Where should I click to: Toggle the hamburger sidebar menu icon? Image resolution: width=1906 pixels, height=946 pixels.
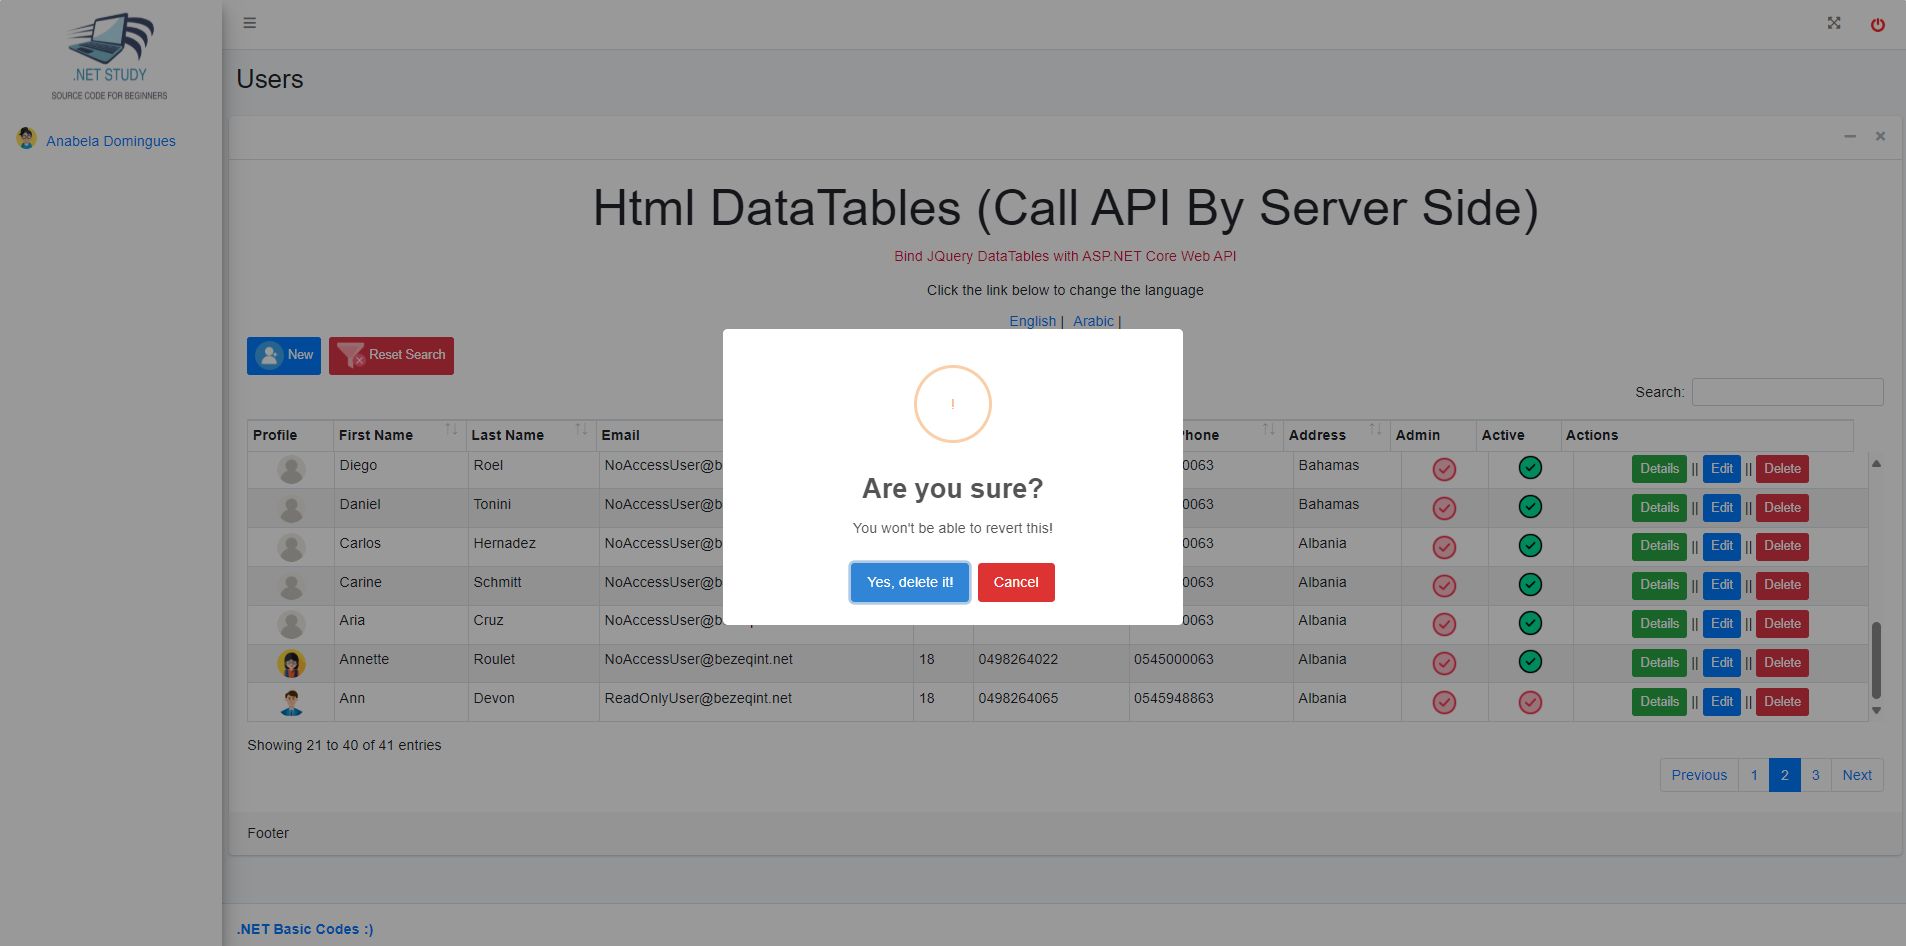[x=250, y=23]
